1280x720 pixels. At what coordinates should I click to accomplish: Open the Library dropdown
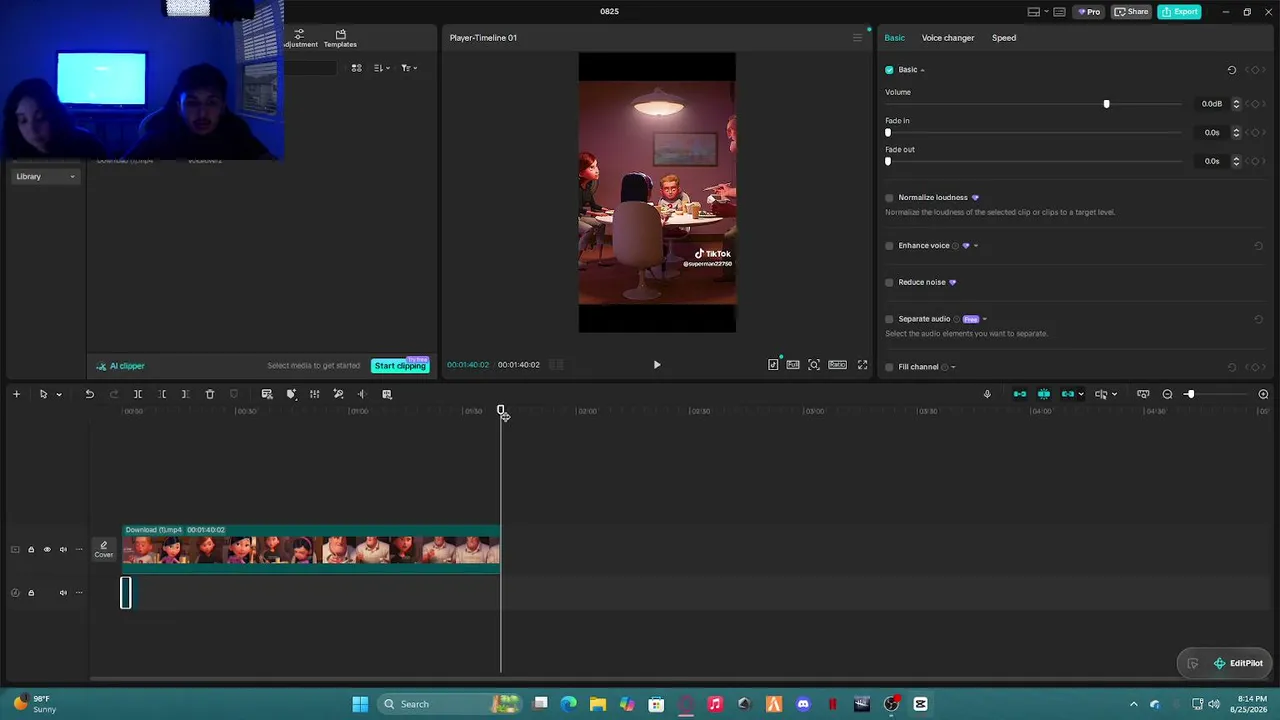click(45, 177)
